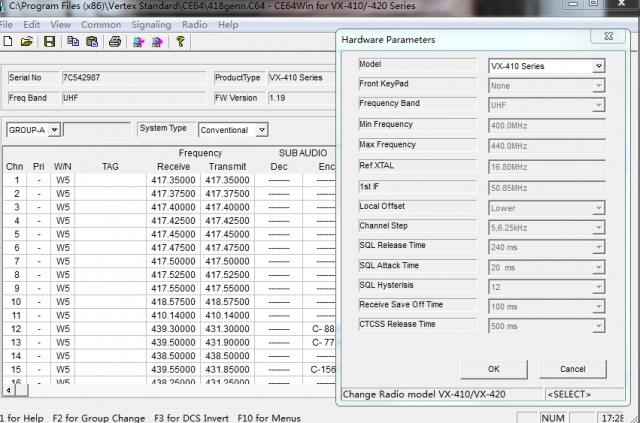Open the Frequency Band dropdown

click(x=598, y=105)
